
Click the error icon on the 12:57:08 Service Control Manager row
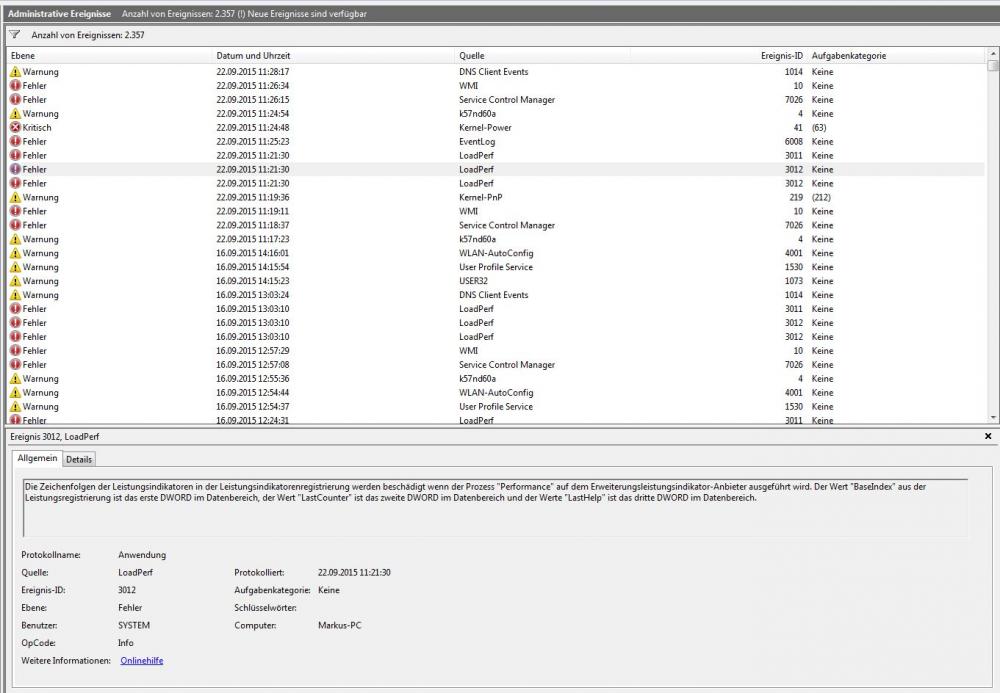(x=15, y=365)
